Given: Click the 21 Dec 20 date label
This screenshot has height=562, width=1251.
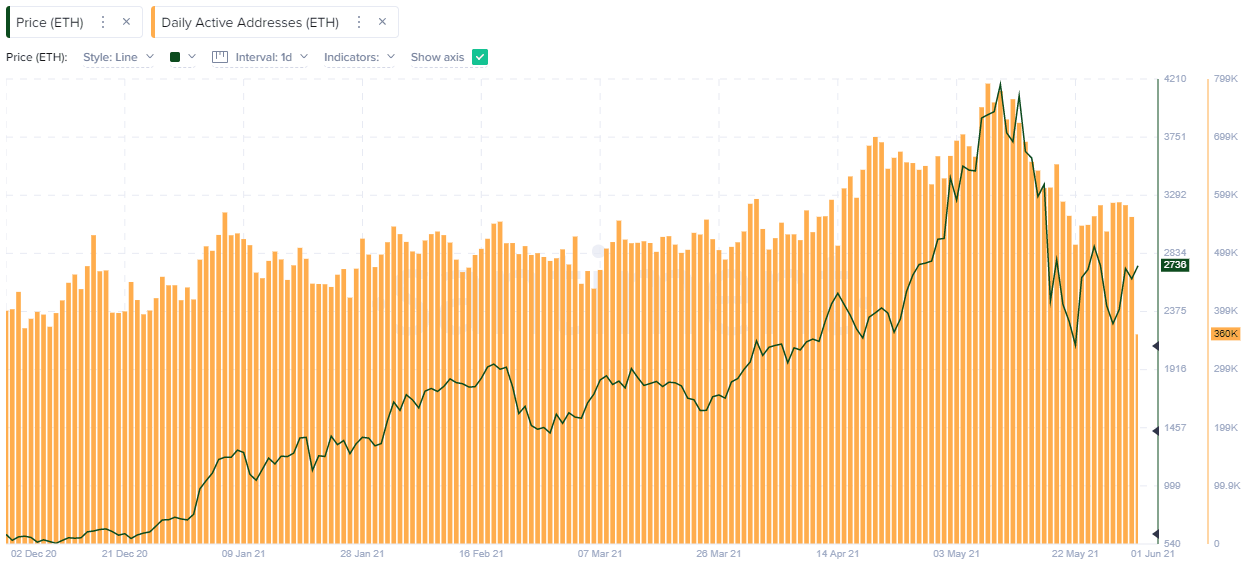Looking at the screenshot, I should coord(124,552).
